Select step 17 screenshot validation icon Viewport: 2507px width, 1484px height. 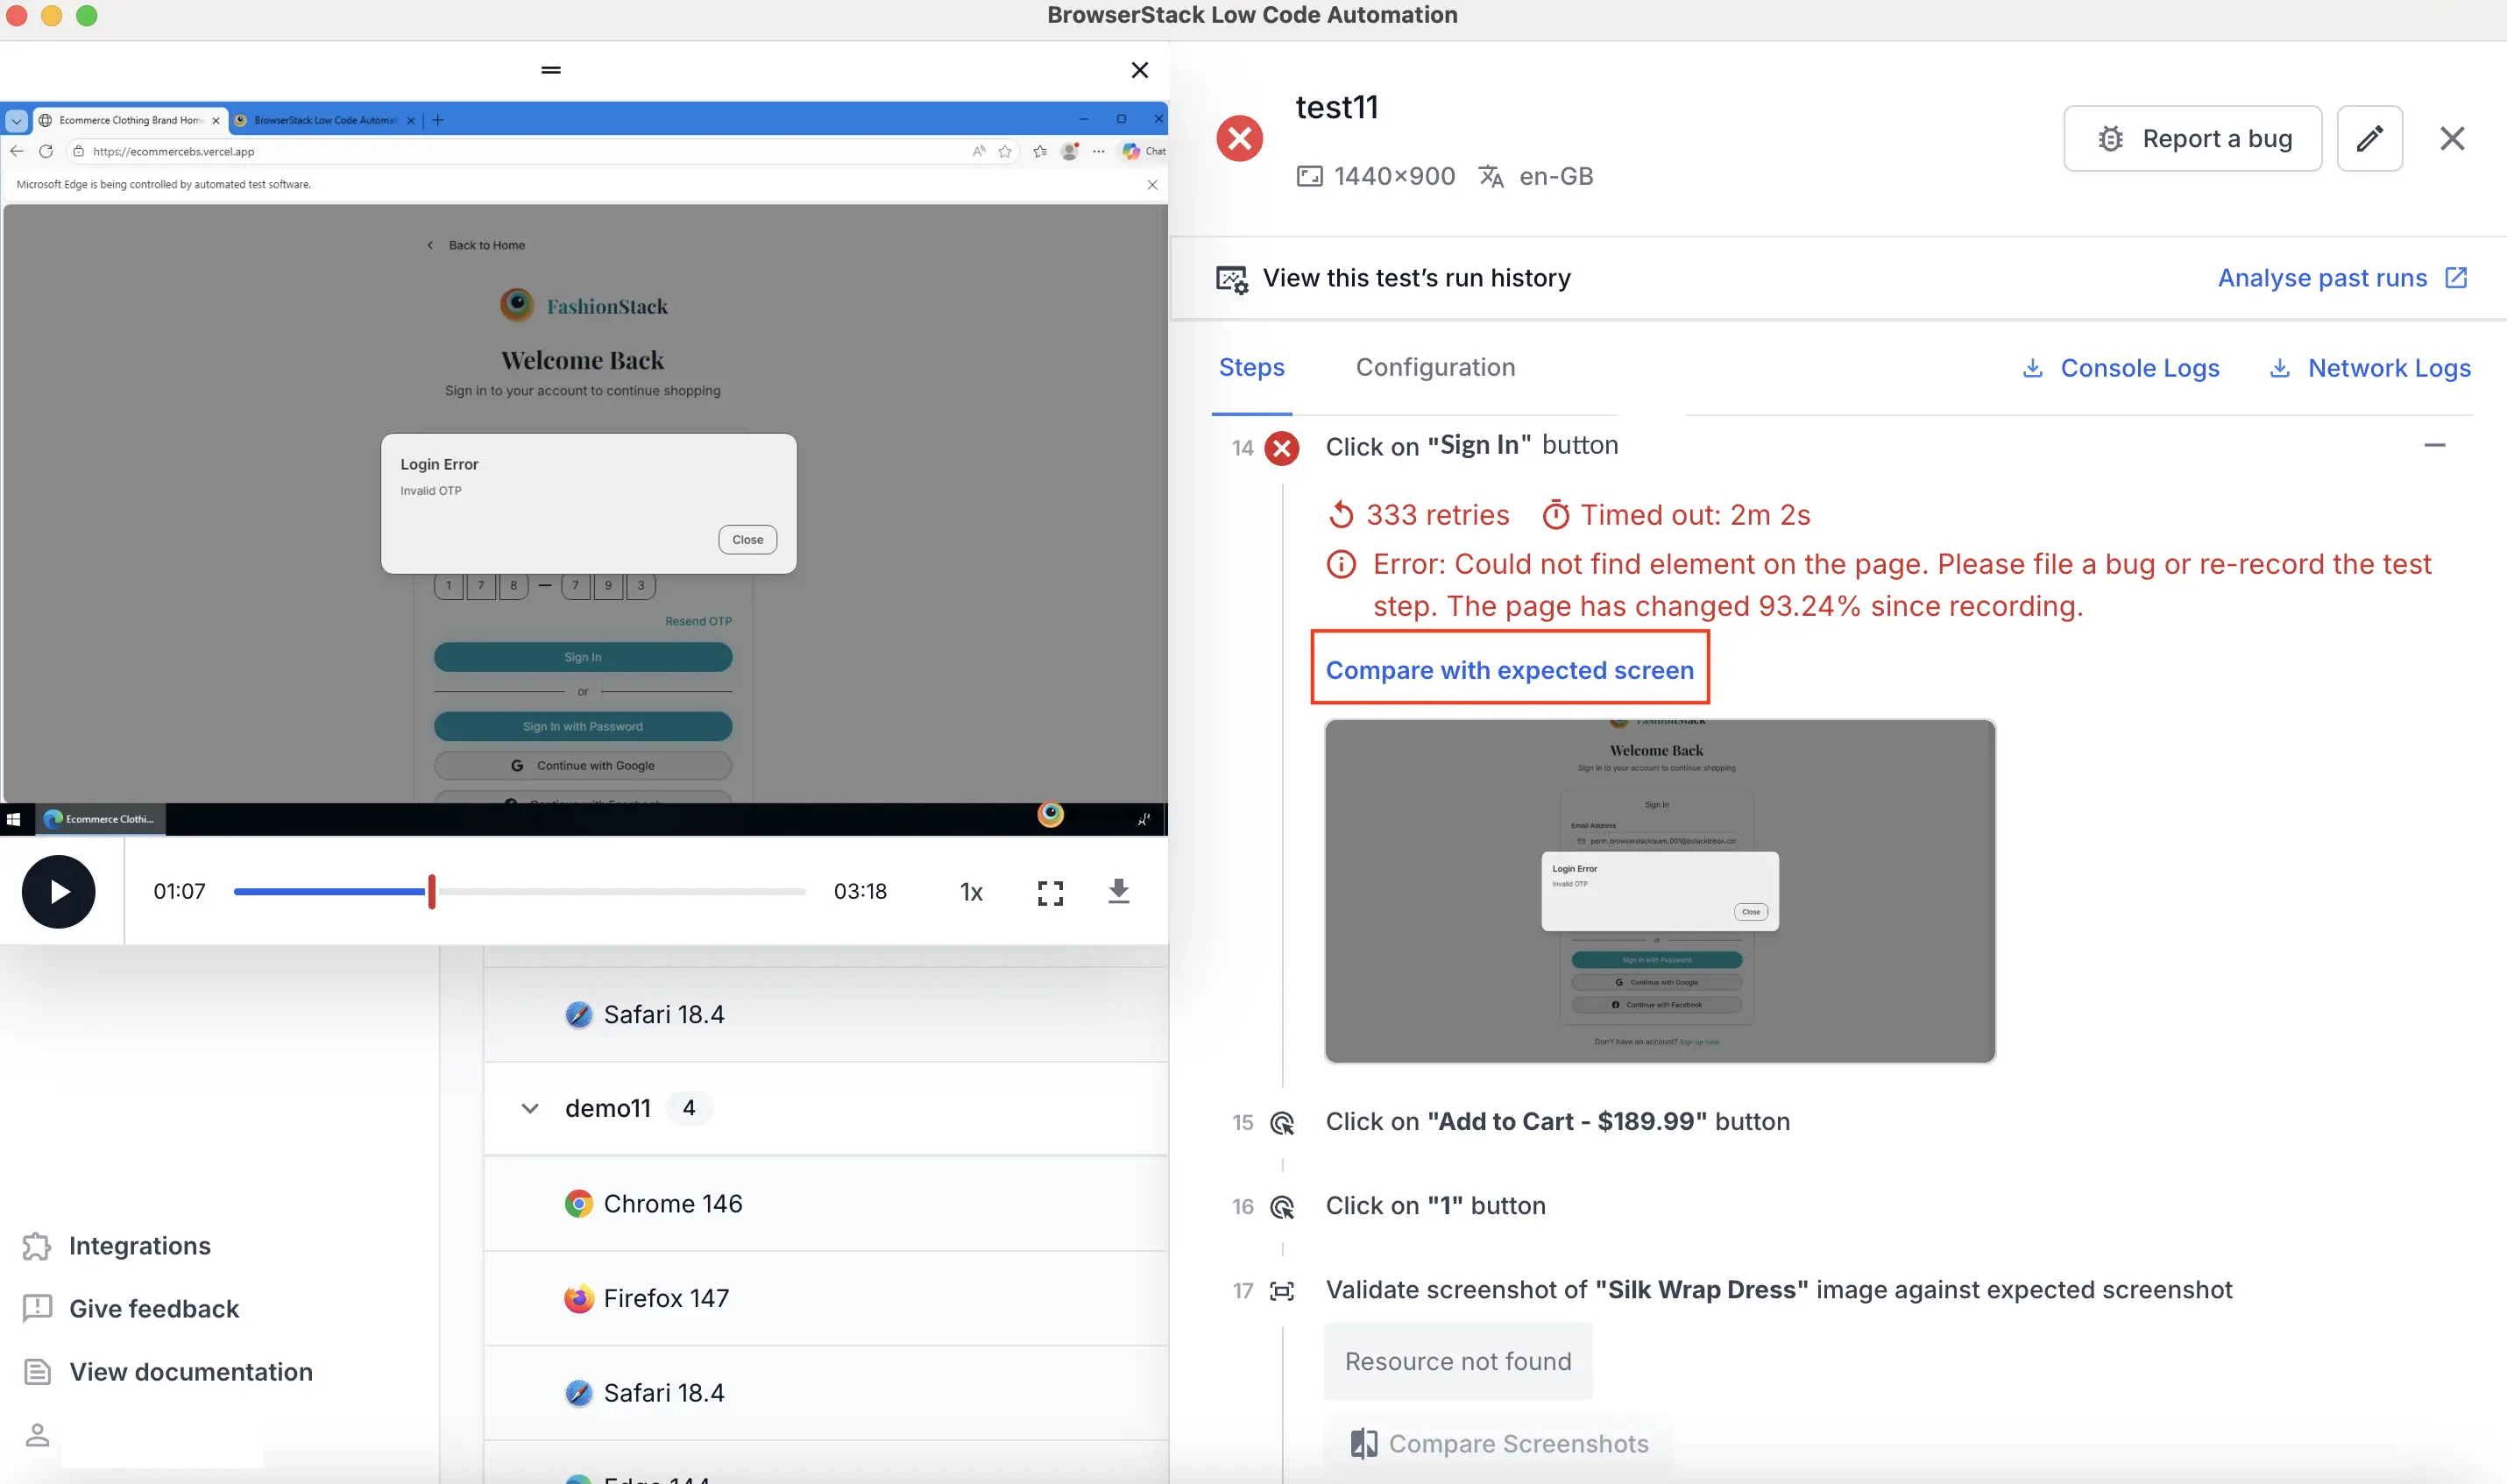click(1282, 1290)
